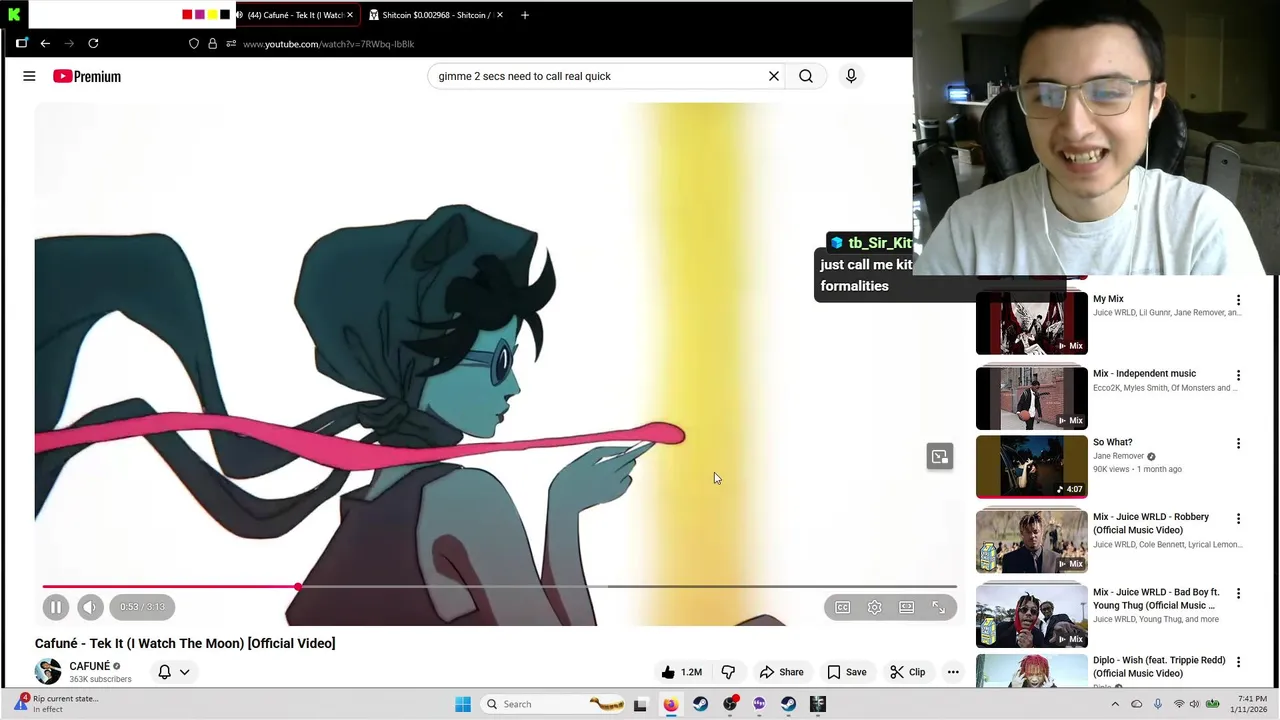This screenshot has width=1280, height=720.
Task: Clear the search box with the X
Action: pos(774,76)
